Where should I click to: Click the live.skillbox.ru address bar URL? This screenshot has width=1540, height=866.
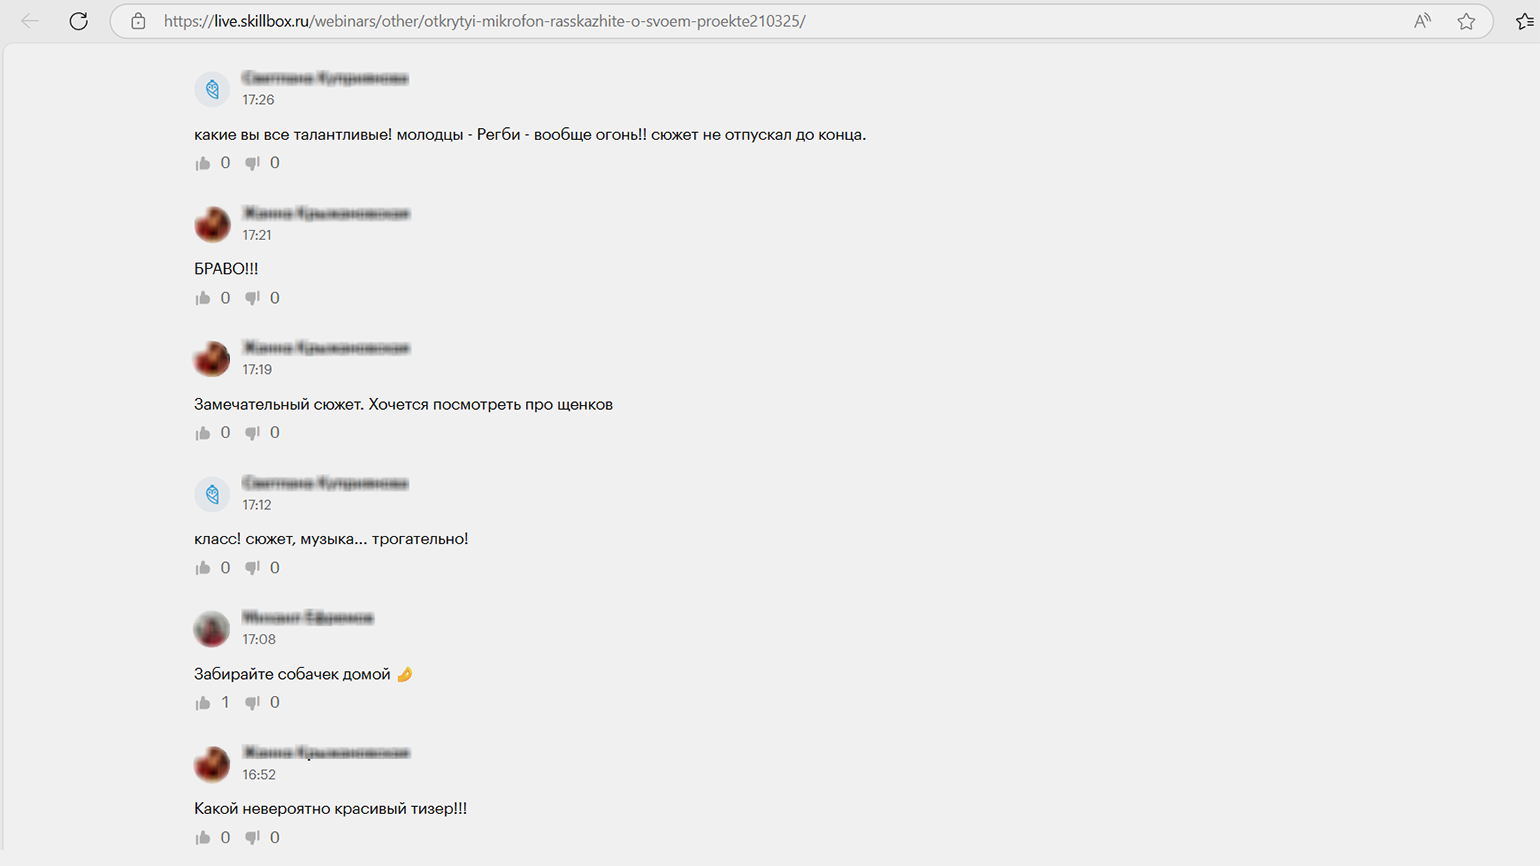pyautogui.click(x=485, y=21)
